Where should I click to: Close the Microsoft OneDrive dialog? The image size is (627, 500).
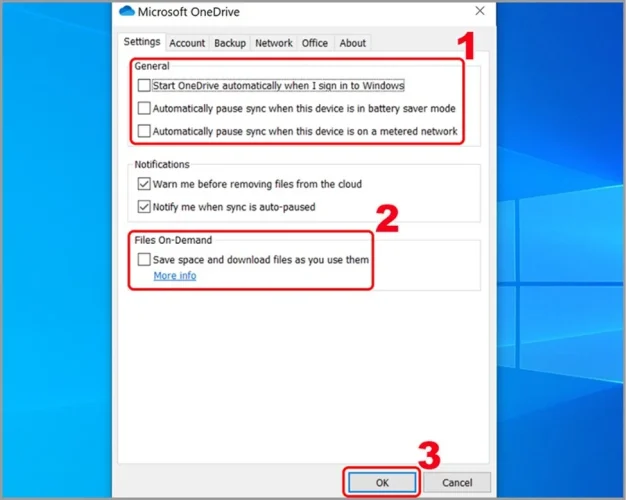click(480, 11)
